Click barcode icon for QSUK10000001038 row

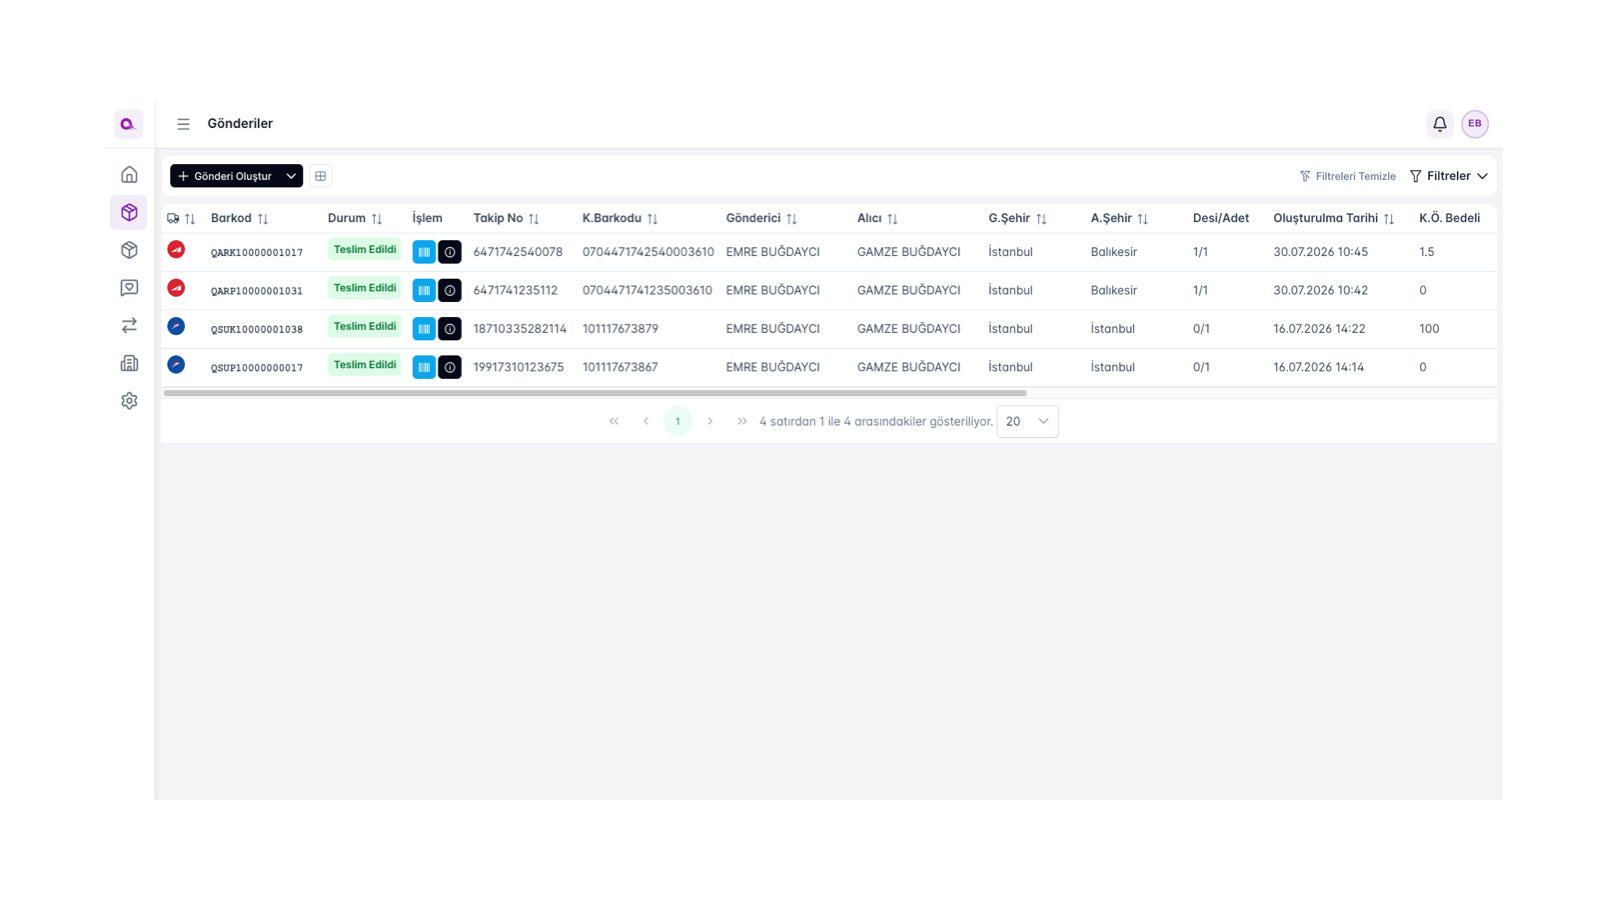pyautogui.click(x=424, y=329)
